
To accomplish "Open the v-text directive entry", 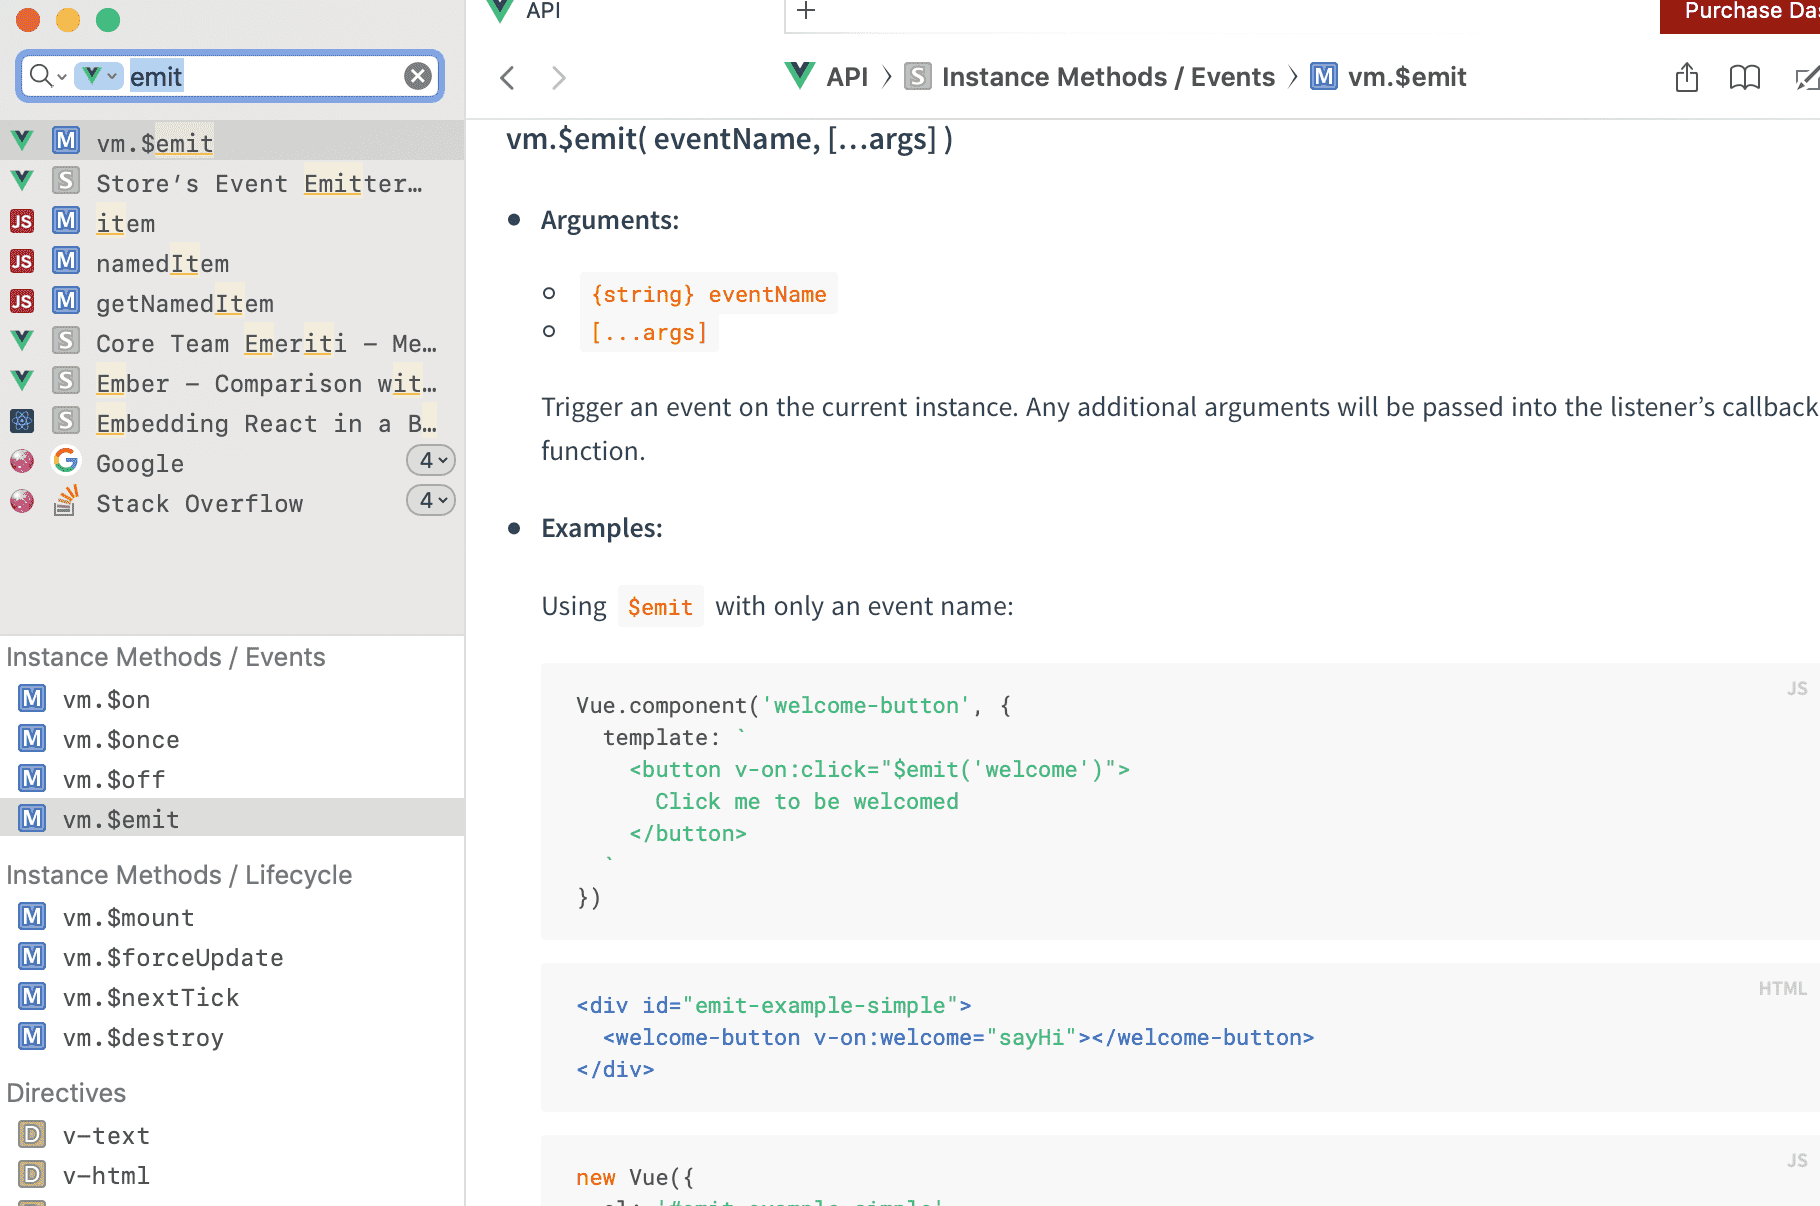I will click(106, 1136).
